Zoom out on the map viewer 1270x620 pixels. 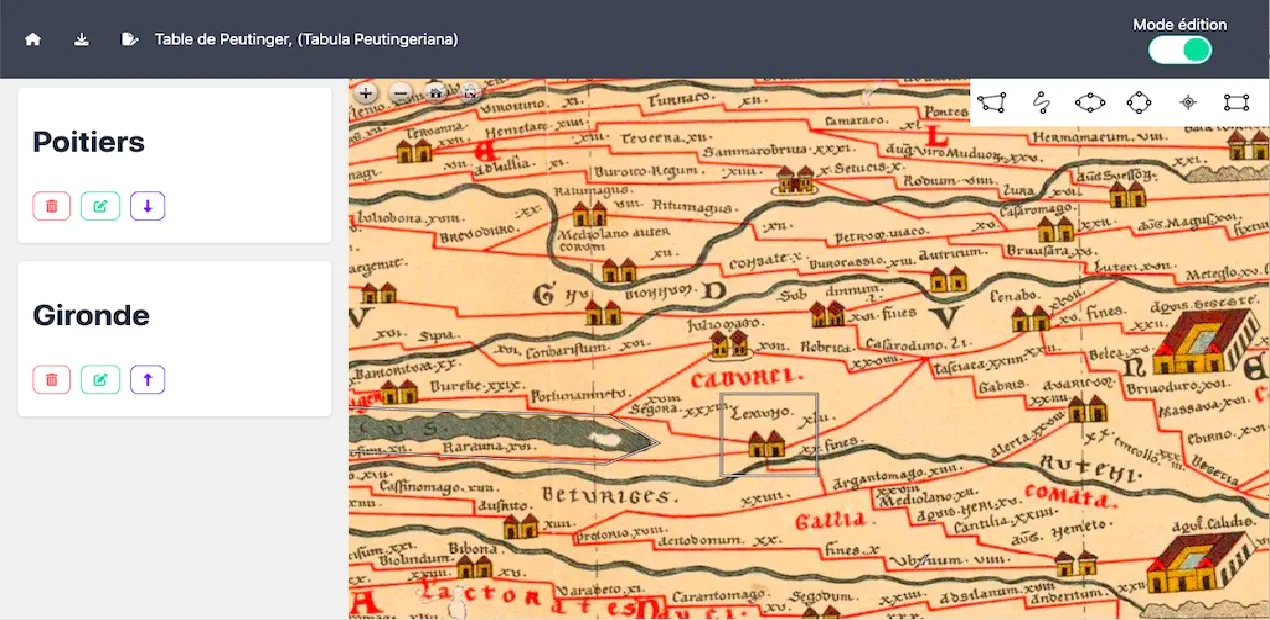point(400,93)
